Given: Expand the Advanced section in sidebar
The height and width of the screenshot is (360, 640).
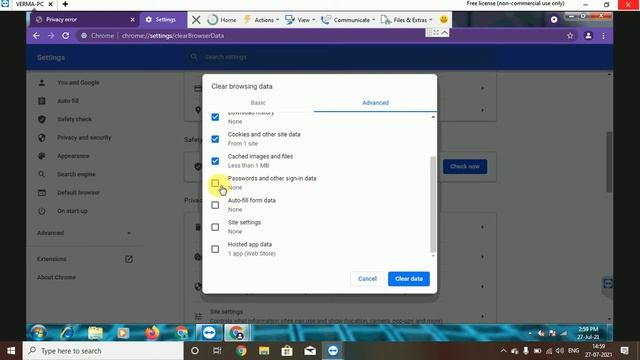Looking at the screenshot, I should tap(84, 233).
